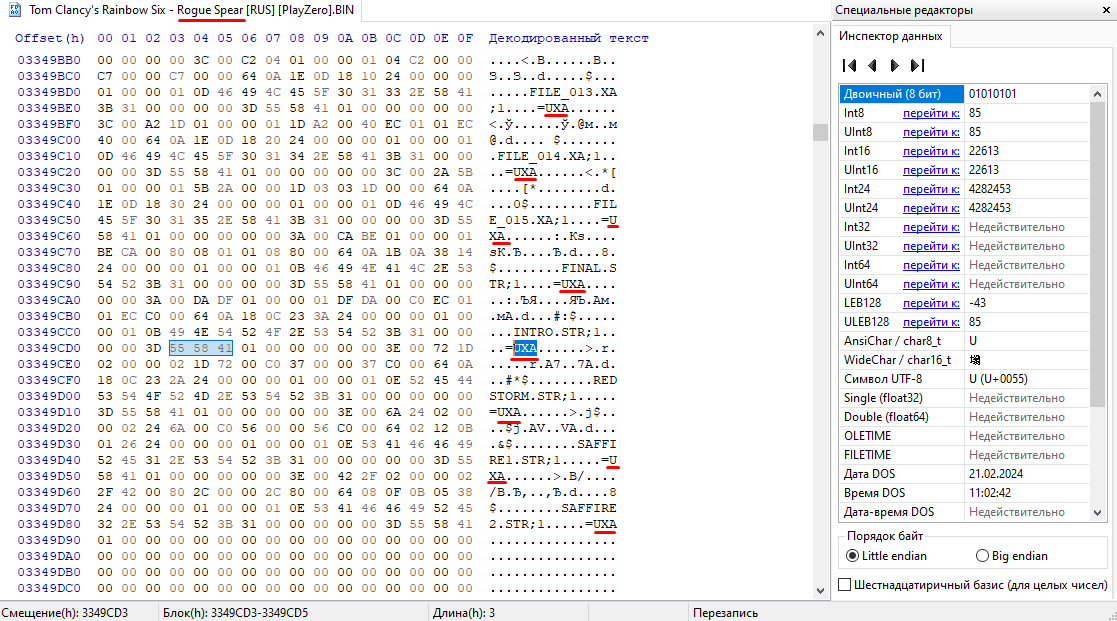
Task: Click the hex view scrollbar up arrow
Action: point(821,33)
